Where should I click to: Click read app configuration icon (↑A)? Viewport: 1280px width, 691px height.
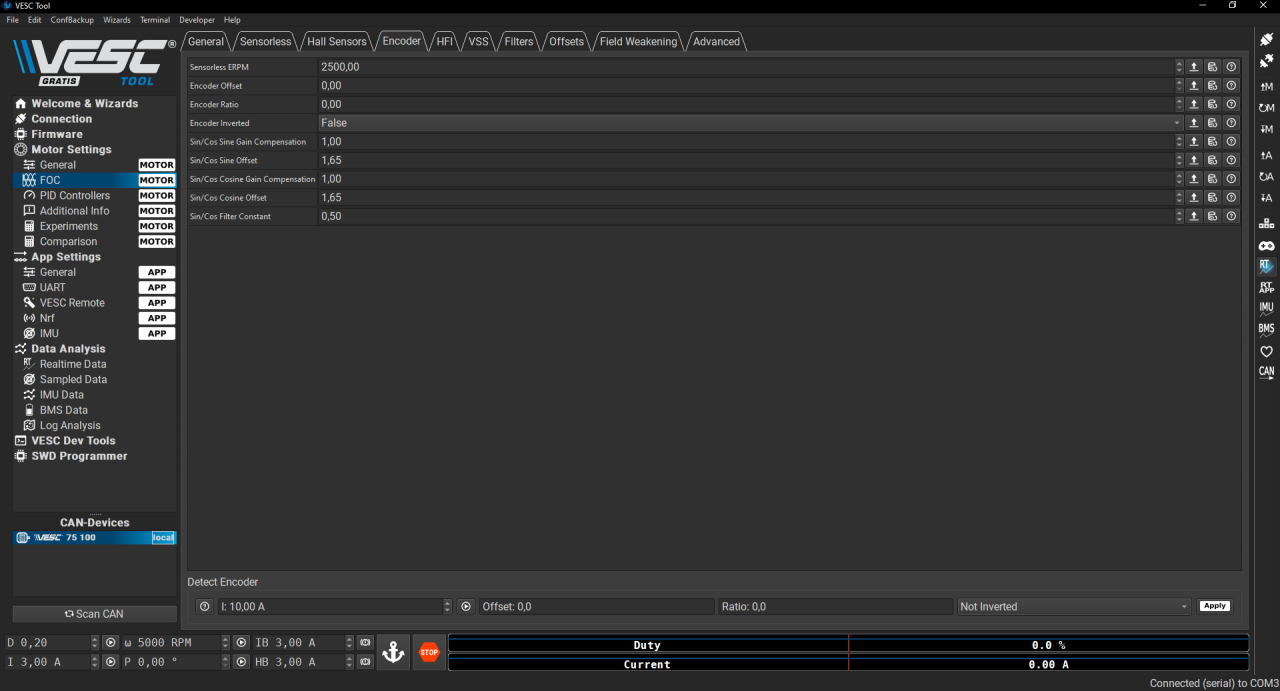[1266, 155]
